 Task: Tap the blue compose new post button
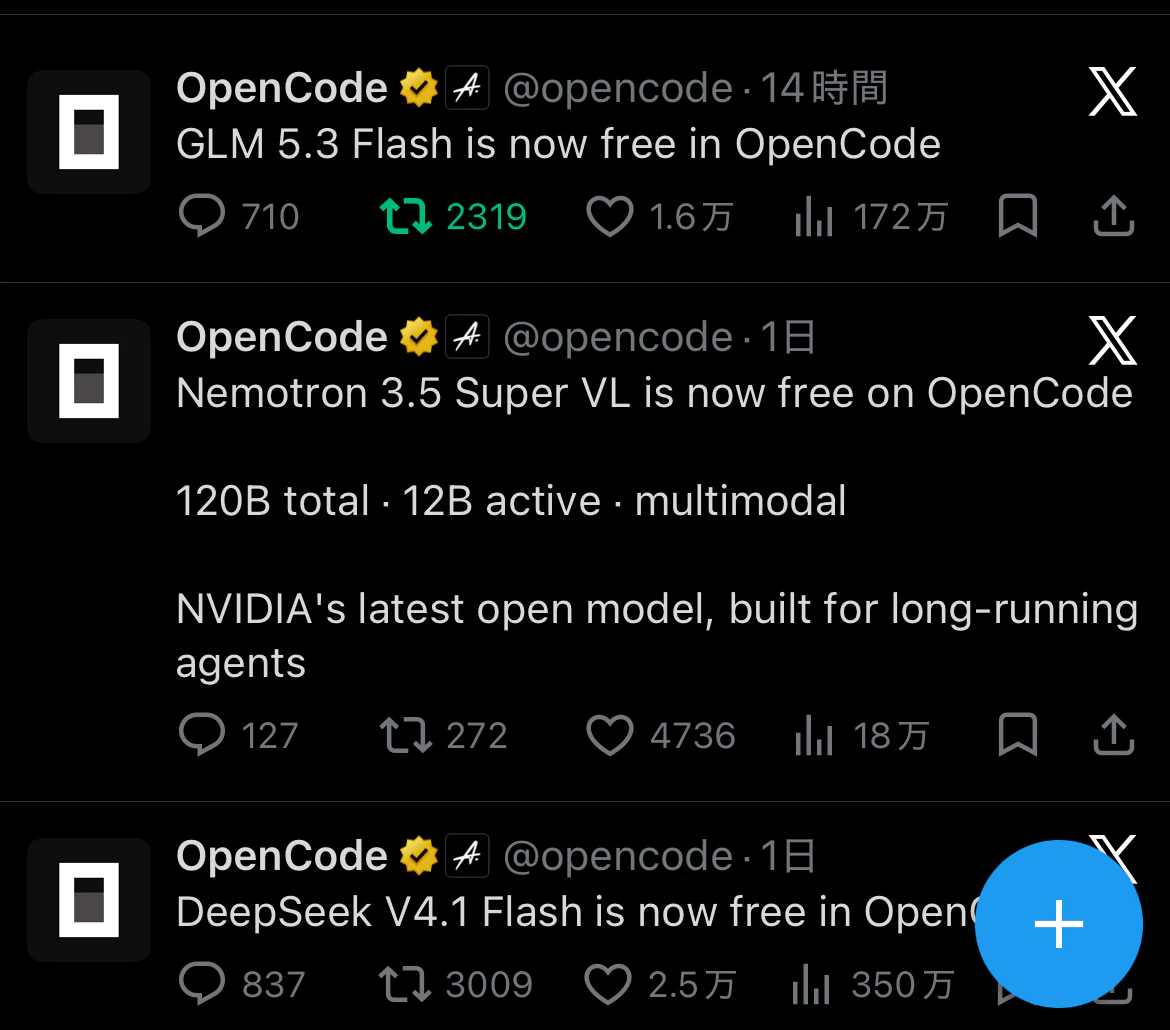pyautogui.click(x=1058, y=924)
